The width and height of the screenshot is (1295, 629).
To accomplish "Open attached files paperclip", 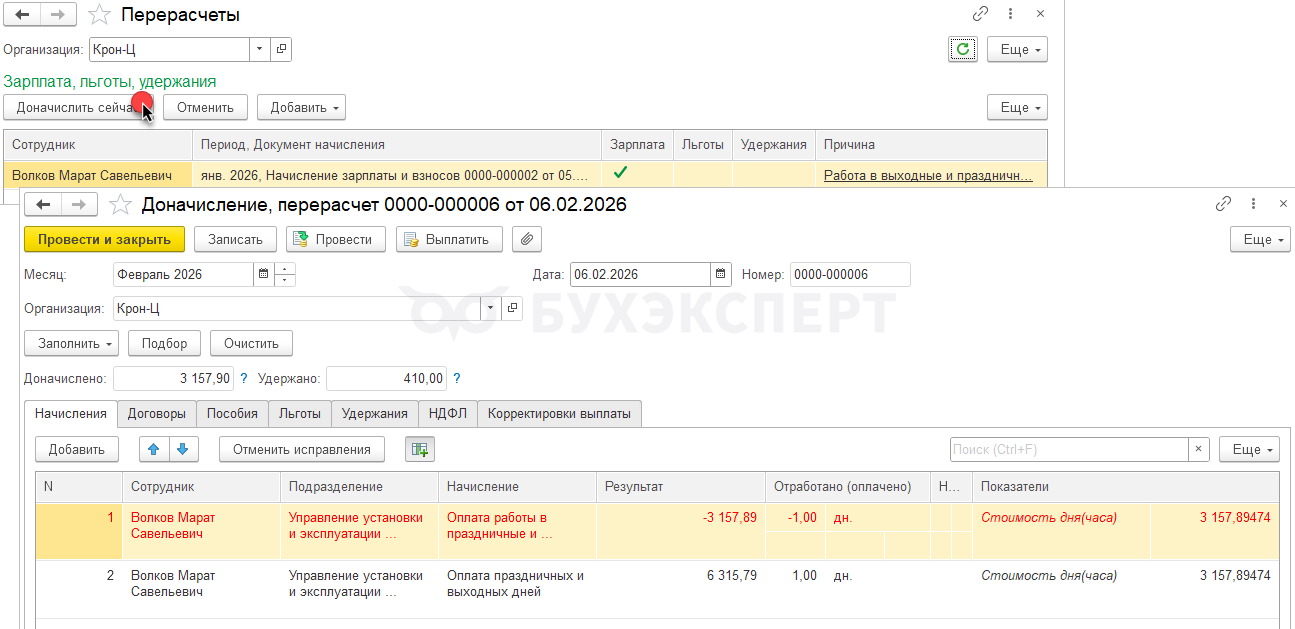I will (x=527, y=239).
